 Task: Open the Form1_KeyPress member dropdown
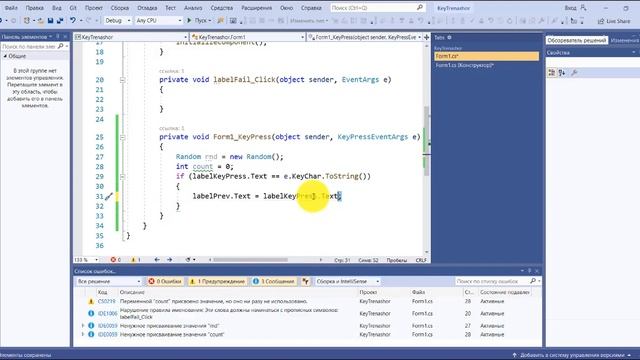coord(364,37)
